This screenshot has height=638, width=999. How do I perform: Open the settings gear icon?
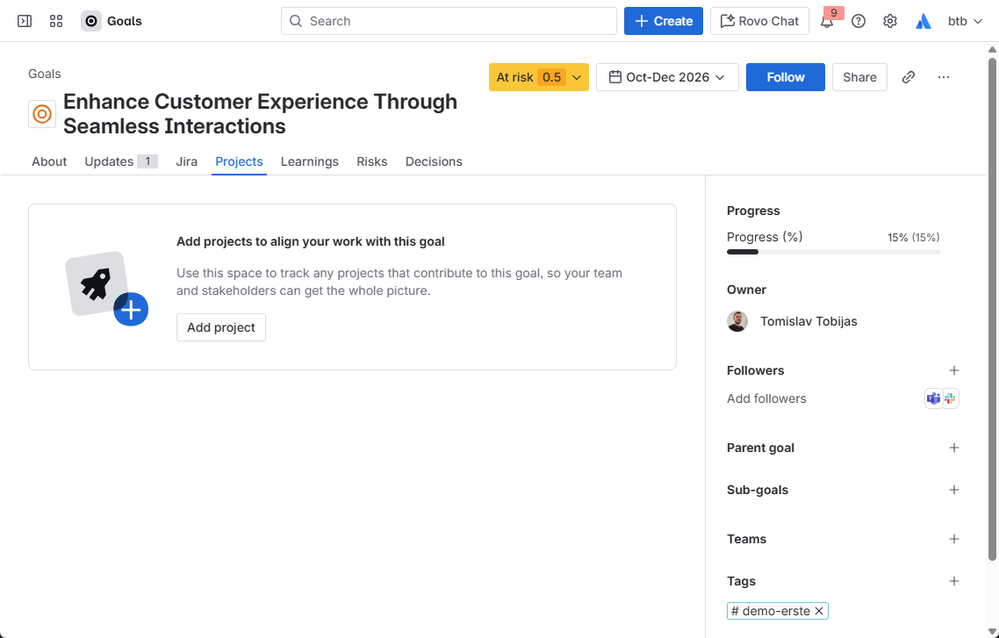coord(890,21)
